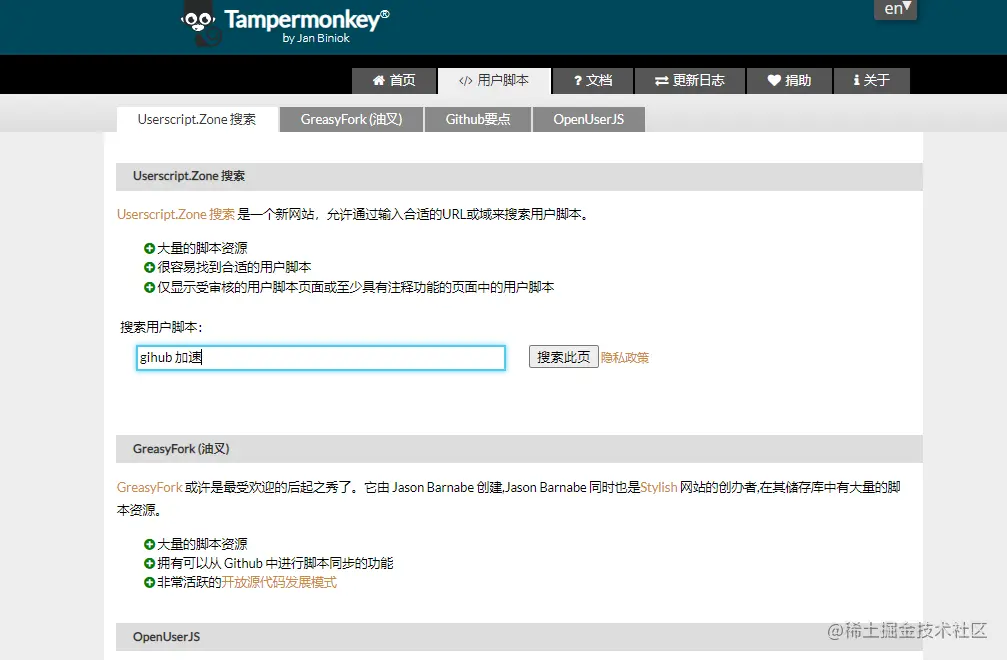Switch to GreasyFork (油叉) sub-tab
The image size is (1007, 660).
point(351,119)
